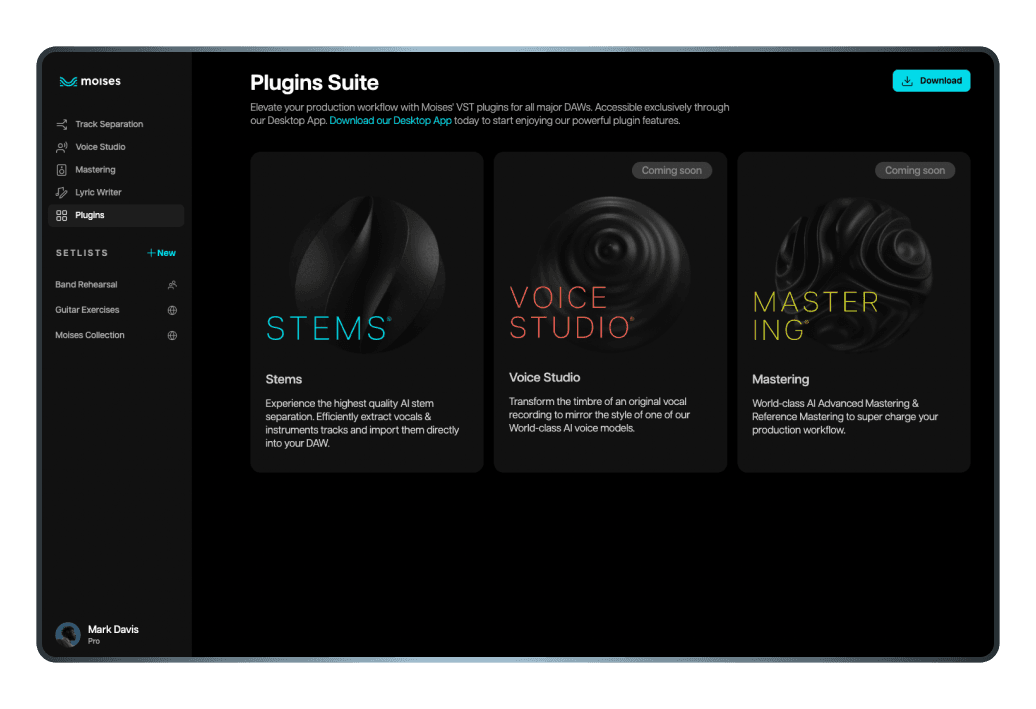Click the Plugins grid icon
Image resolution: width=1036 pixels, height=709 pixels.
click(62, 215)
